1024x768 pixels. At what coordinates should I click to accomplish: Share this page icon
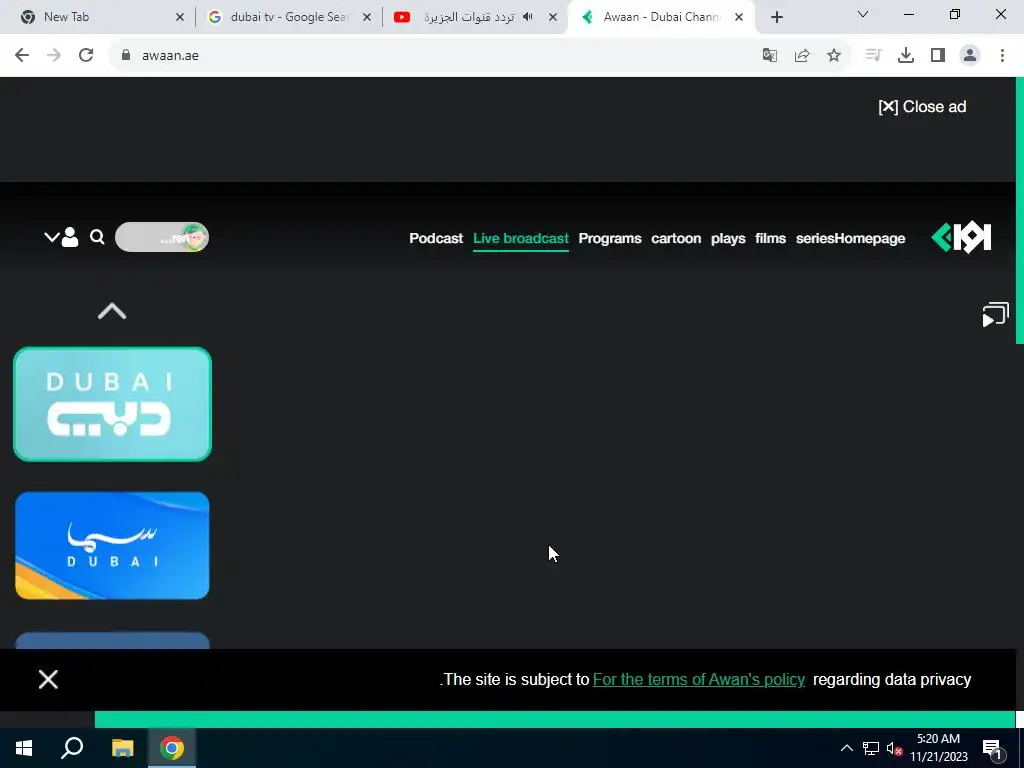pyautogui.click(x=802, y=56)
